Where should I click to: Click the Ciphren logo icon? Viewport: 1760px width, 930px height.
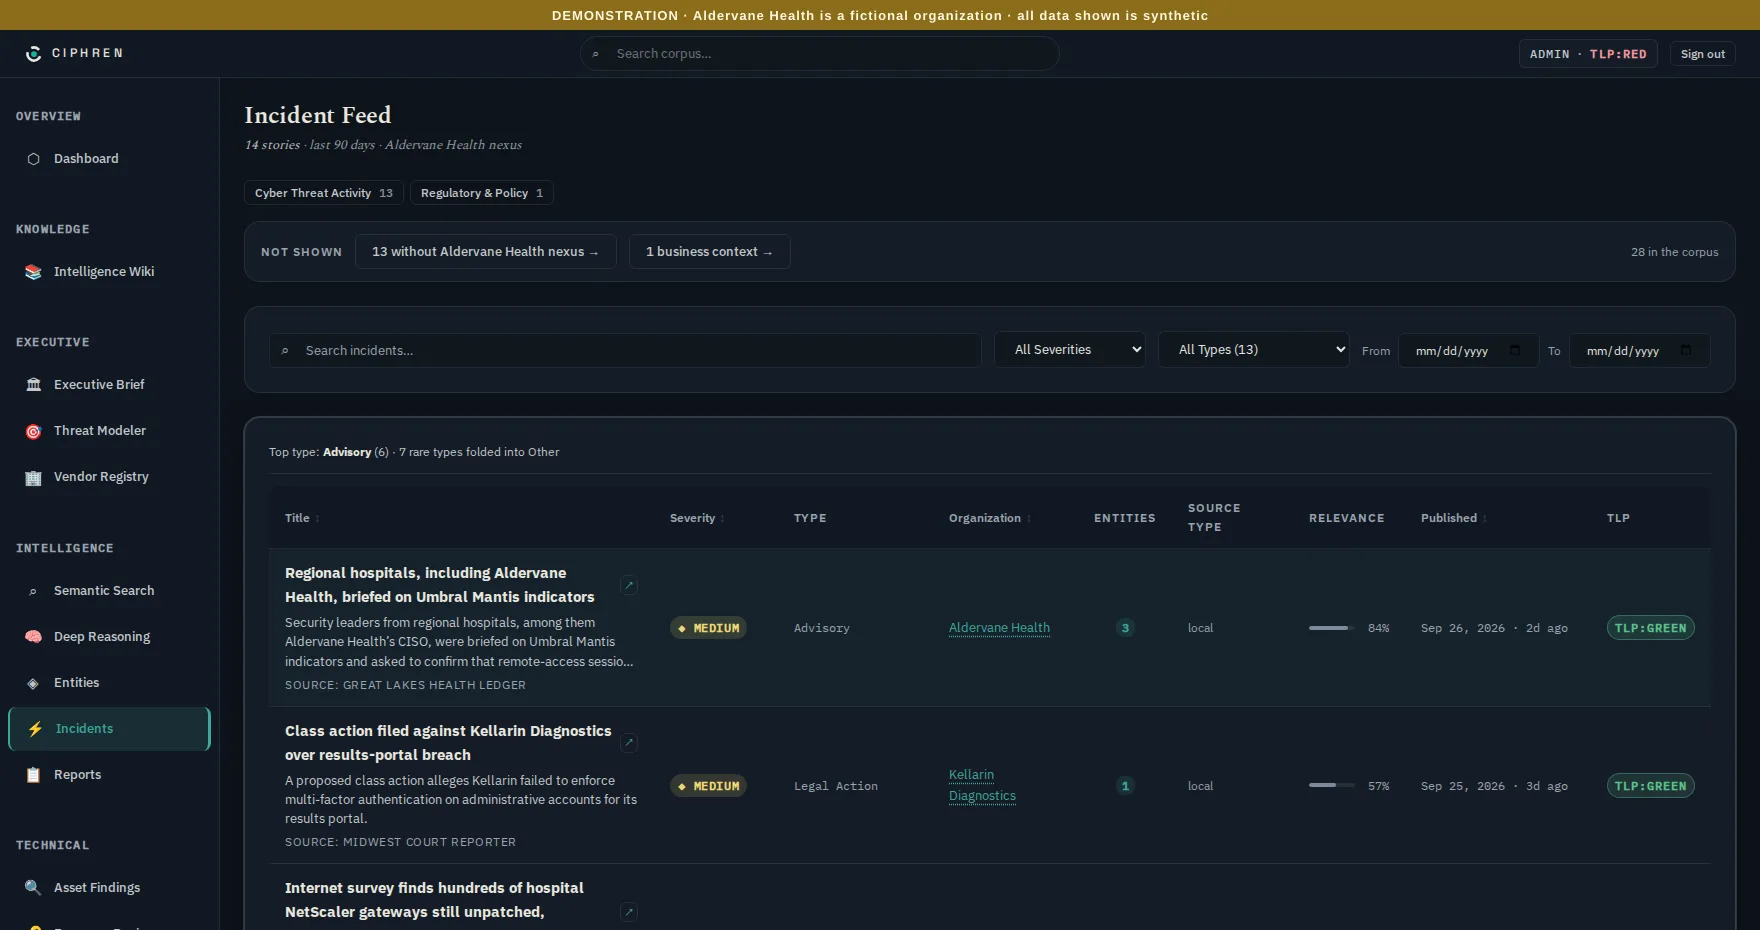(33, 53)
